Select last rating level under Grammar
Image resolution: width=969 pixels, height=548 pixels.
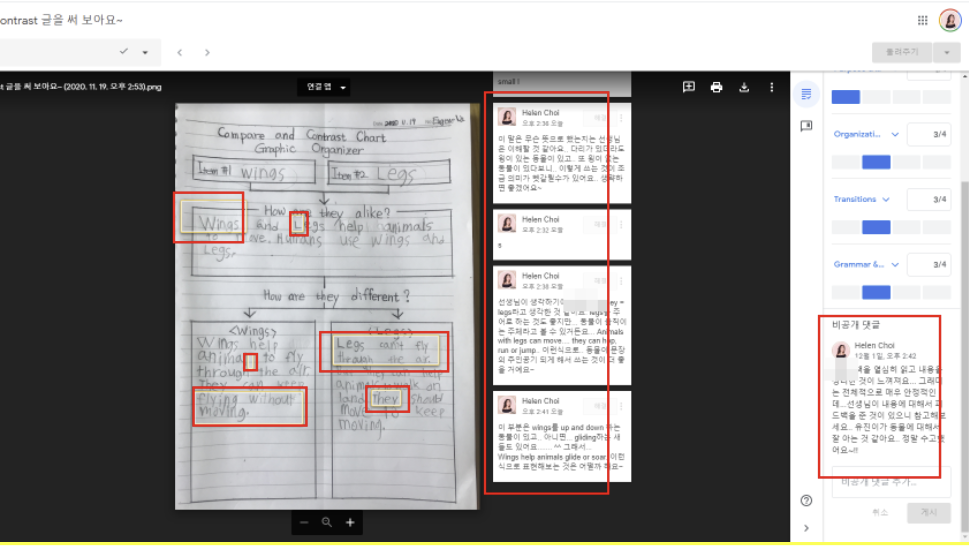click(x=937, y=292)
